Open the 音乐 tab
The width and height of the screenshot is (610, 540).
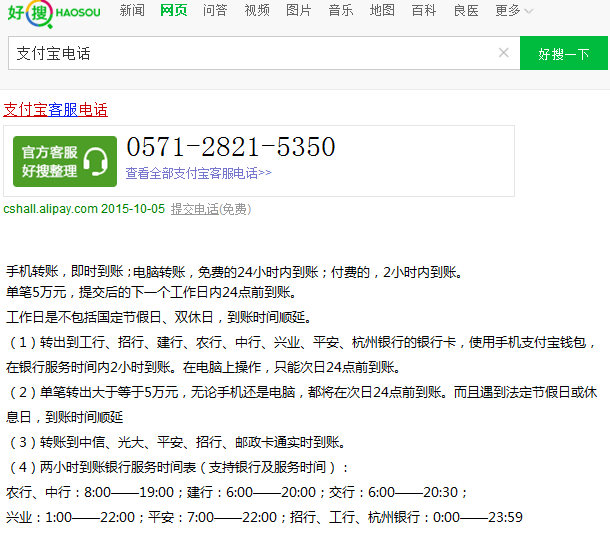click(341, 10)
